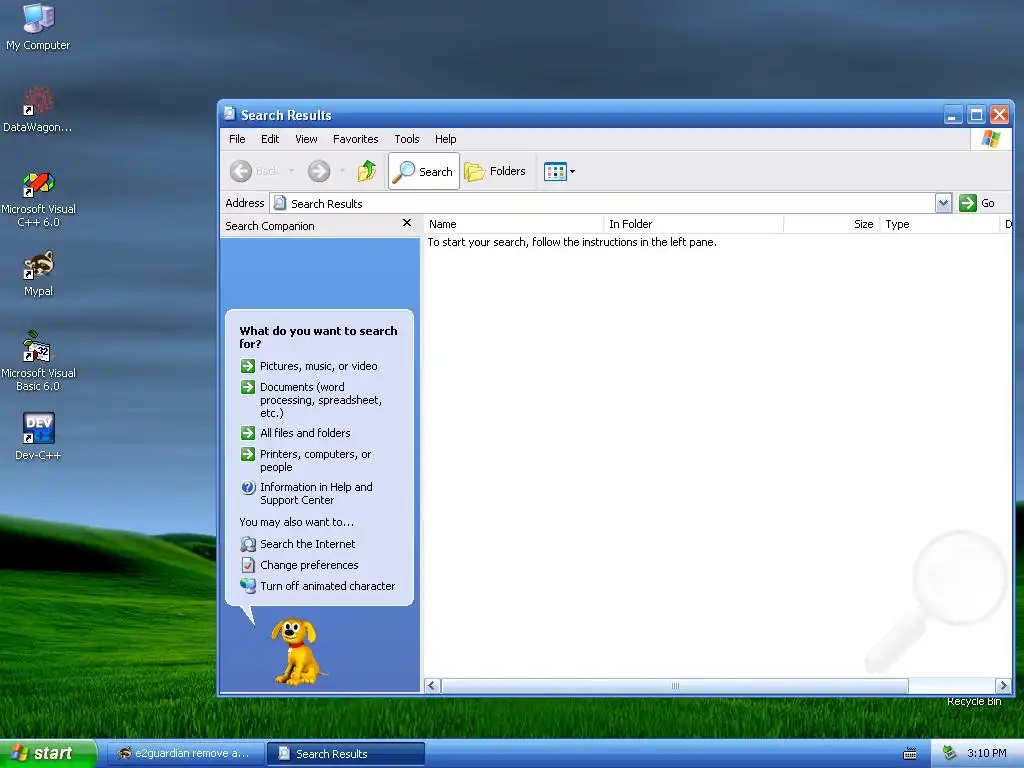Launch the Mypal browser shortcut

[x=38, y=273]
